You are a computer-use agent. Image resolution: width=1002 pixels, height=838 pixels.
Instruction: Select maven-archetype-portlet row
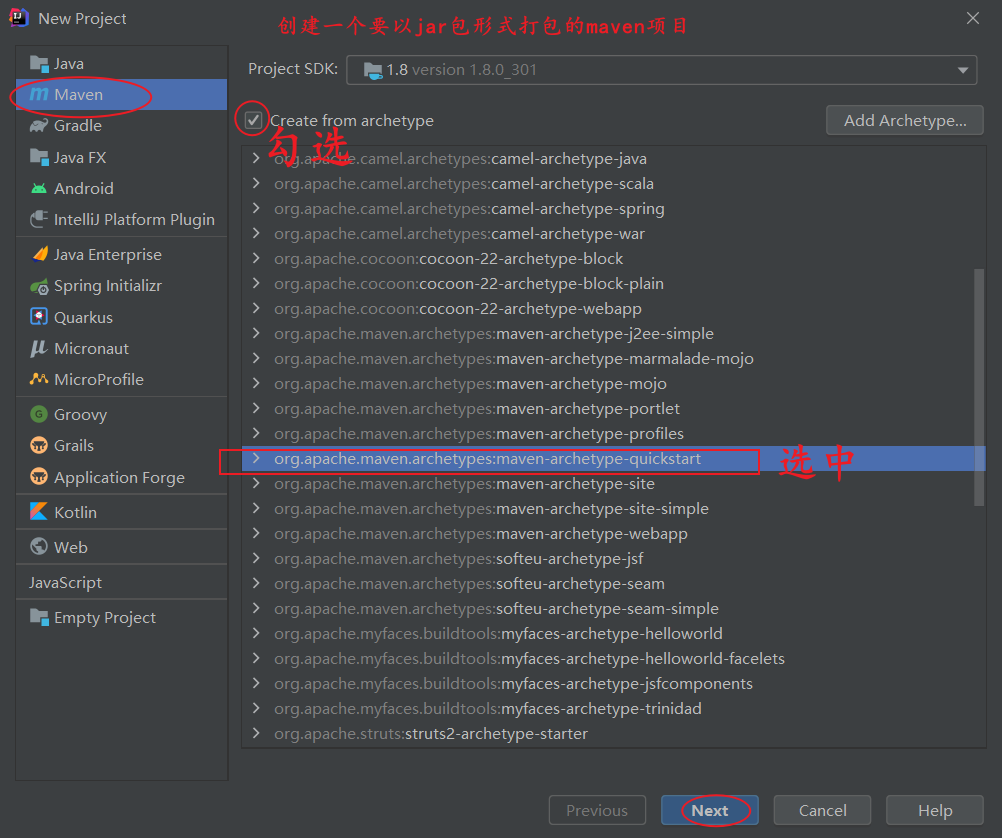tap(613, 408)
